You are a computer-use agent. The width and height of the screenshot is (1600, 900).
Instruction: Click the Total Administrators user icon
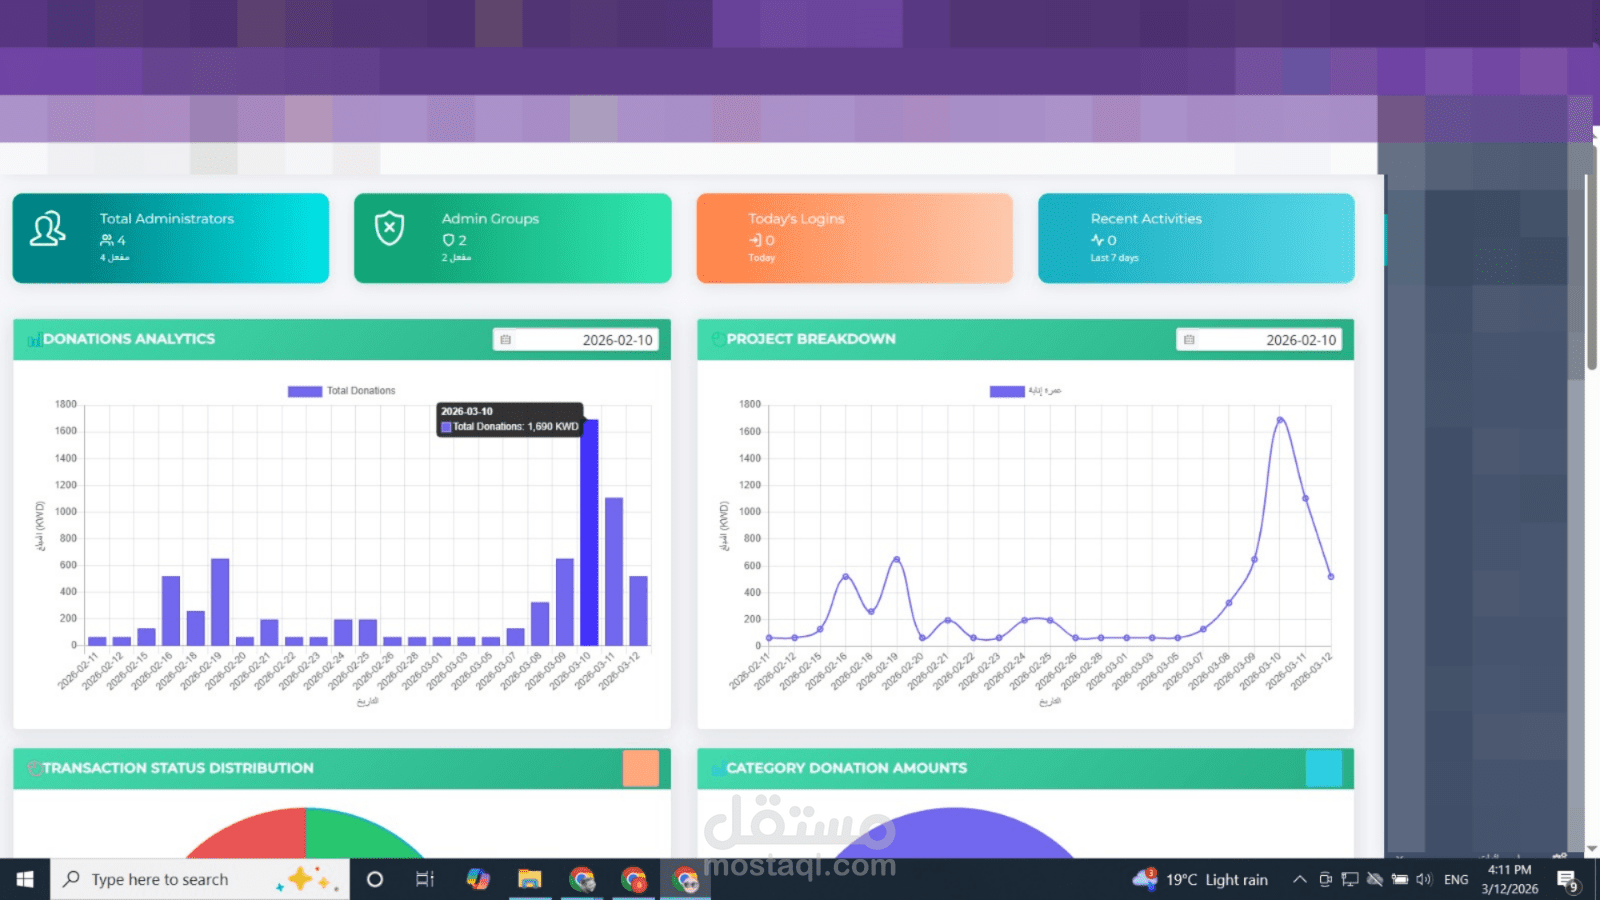point(48,229)
